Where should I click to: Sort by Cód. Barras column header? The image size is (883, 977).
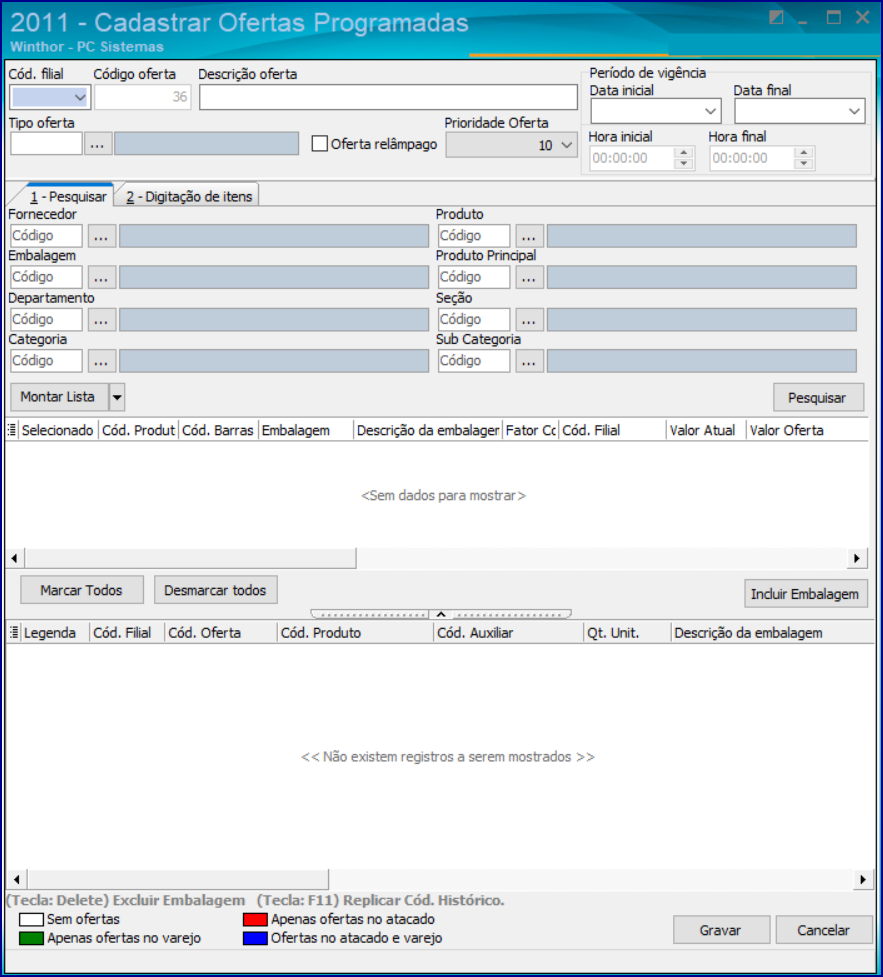tap(218, 431)
